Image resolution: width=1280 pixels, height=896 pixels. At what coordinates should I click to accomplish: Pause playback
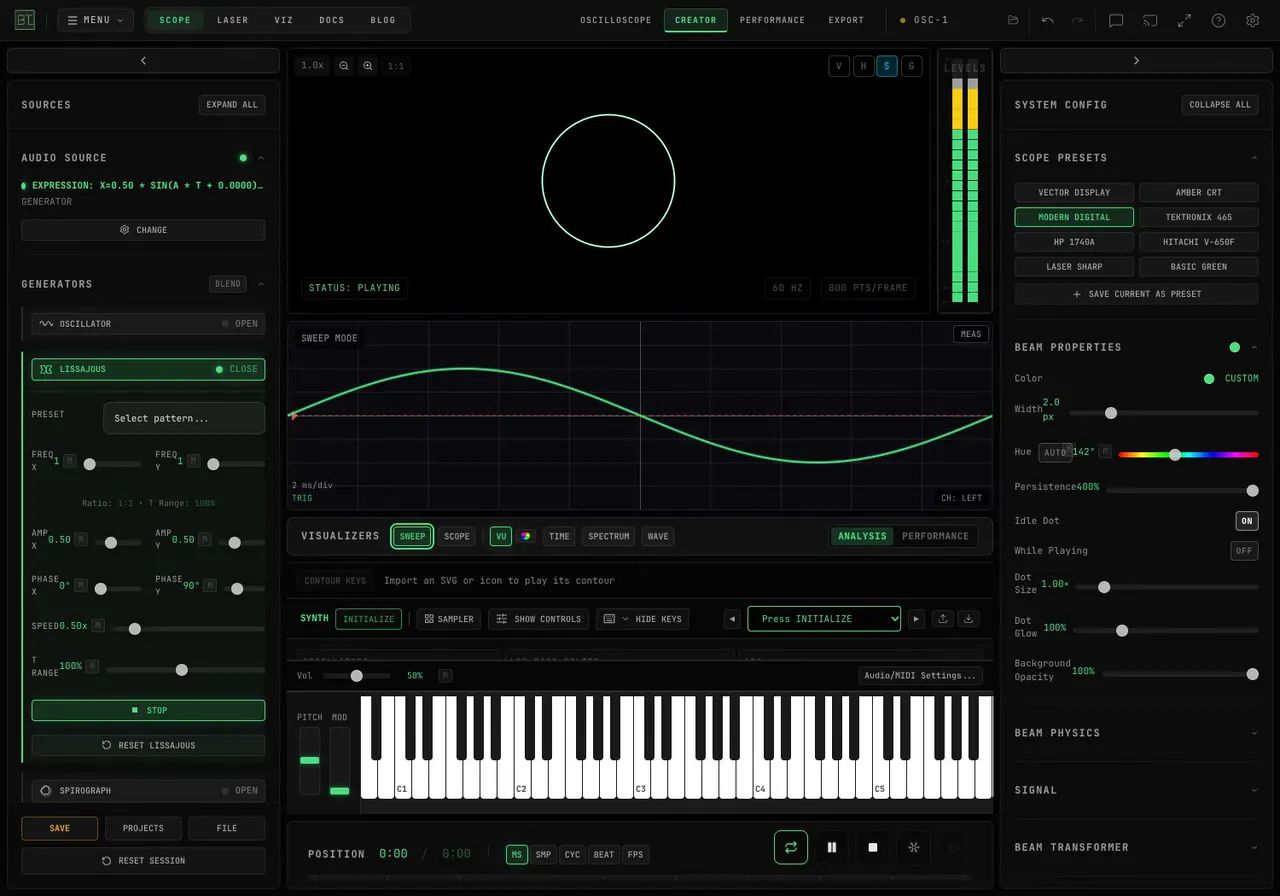832,847
